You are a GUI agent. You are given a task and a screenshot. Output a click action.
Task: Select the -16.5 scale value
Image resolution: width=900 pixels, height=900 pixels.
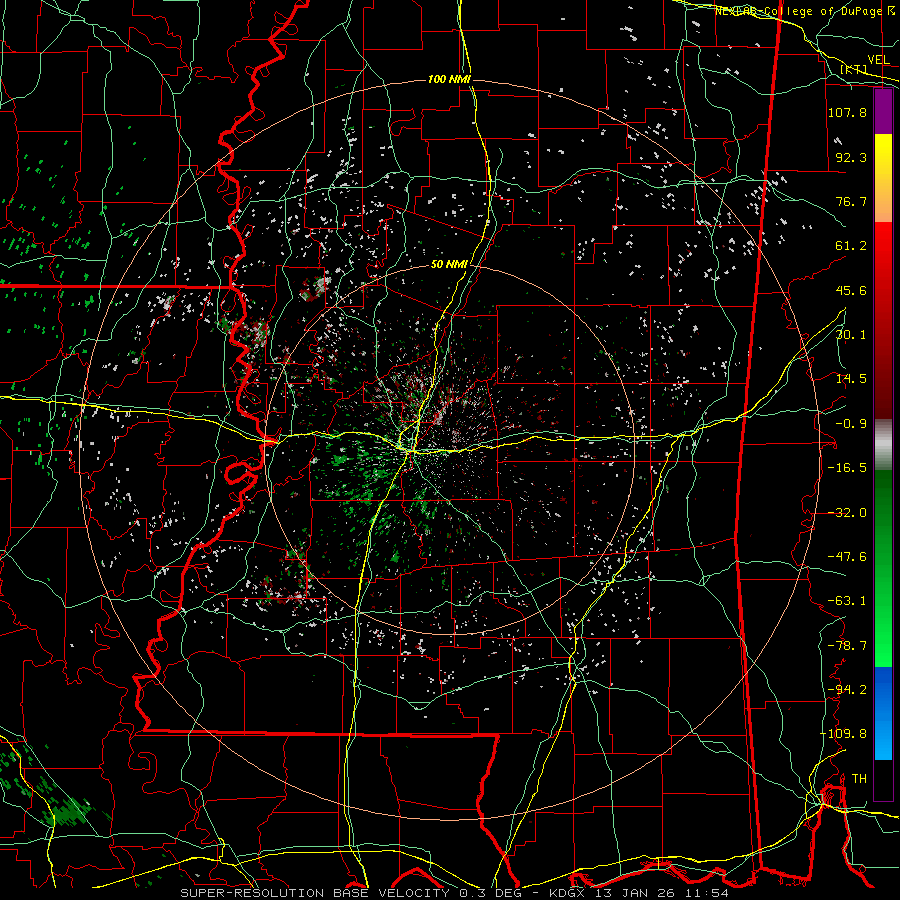[x=847, y=468]
